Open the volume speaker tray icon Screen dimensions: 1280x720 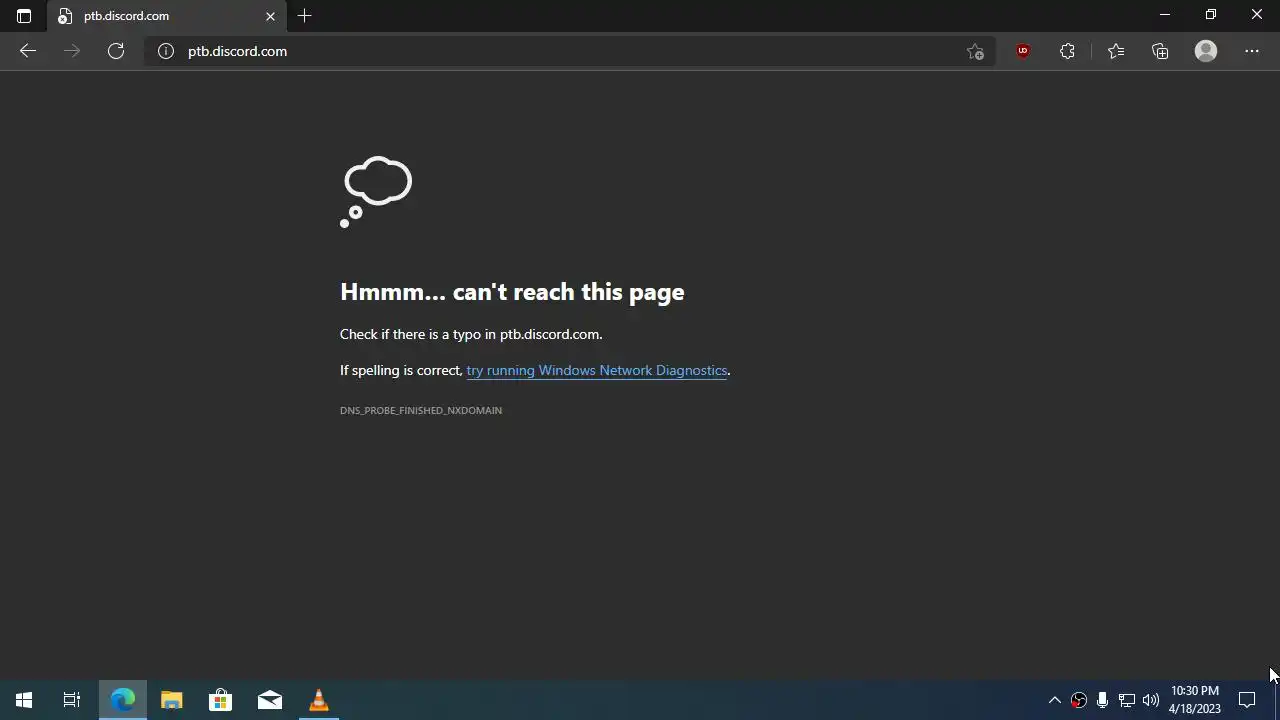(x=1151, y=700)
